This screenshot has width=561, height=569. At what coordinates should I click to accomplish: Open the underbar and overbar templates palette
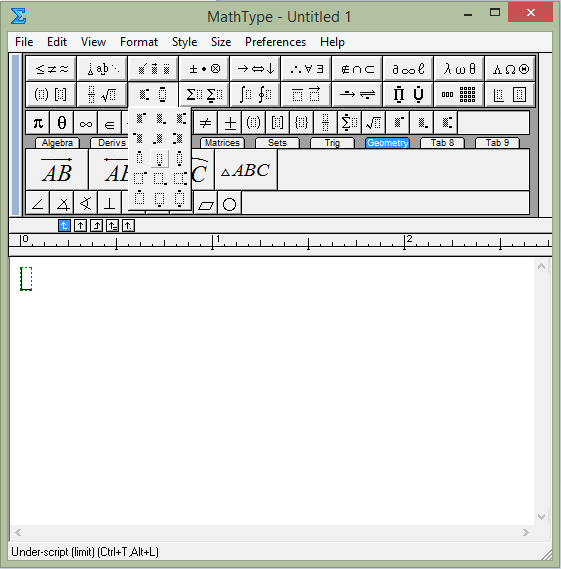click(x=306, y=94)
